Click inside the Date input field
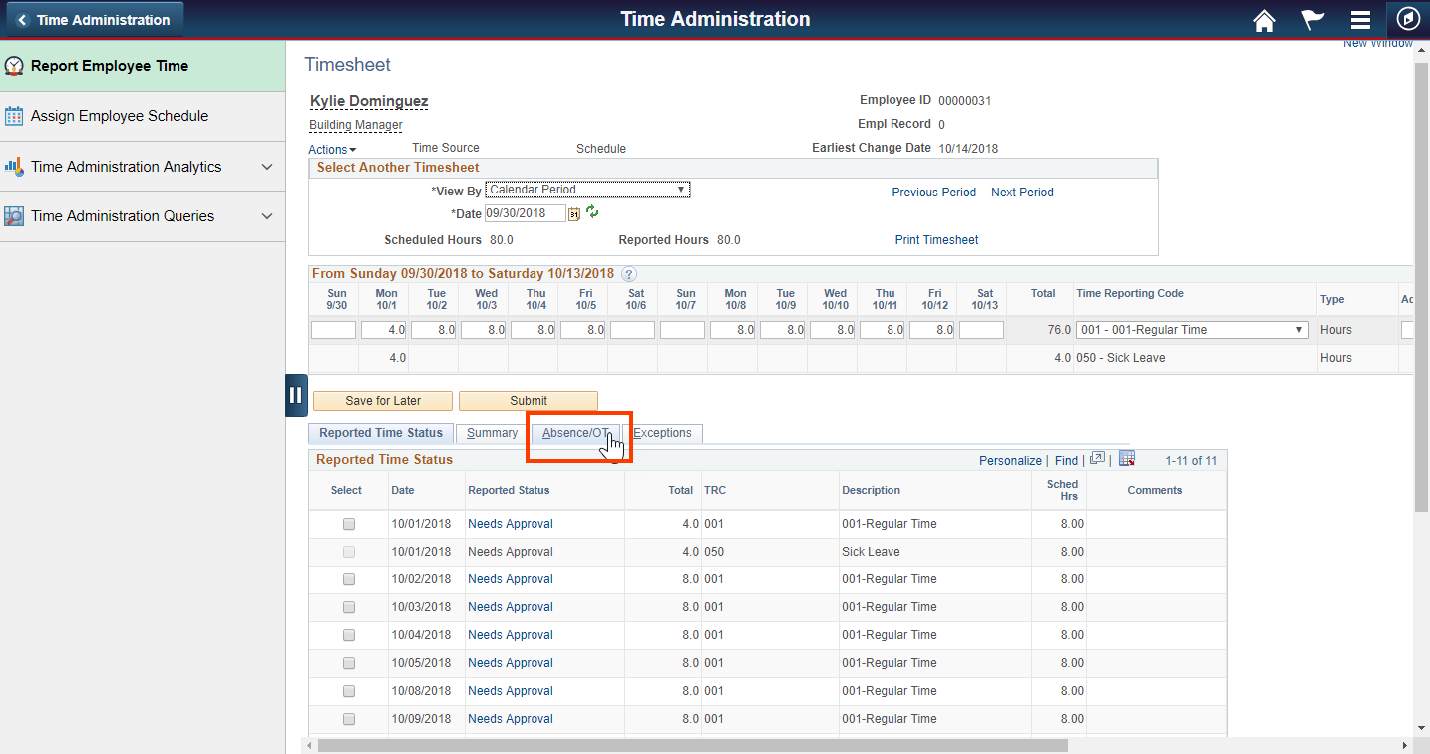1430x754 pixels. [523, 213]
